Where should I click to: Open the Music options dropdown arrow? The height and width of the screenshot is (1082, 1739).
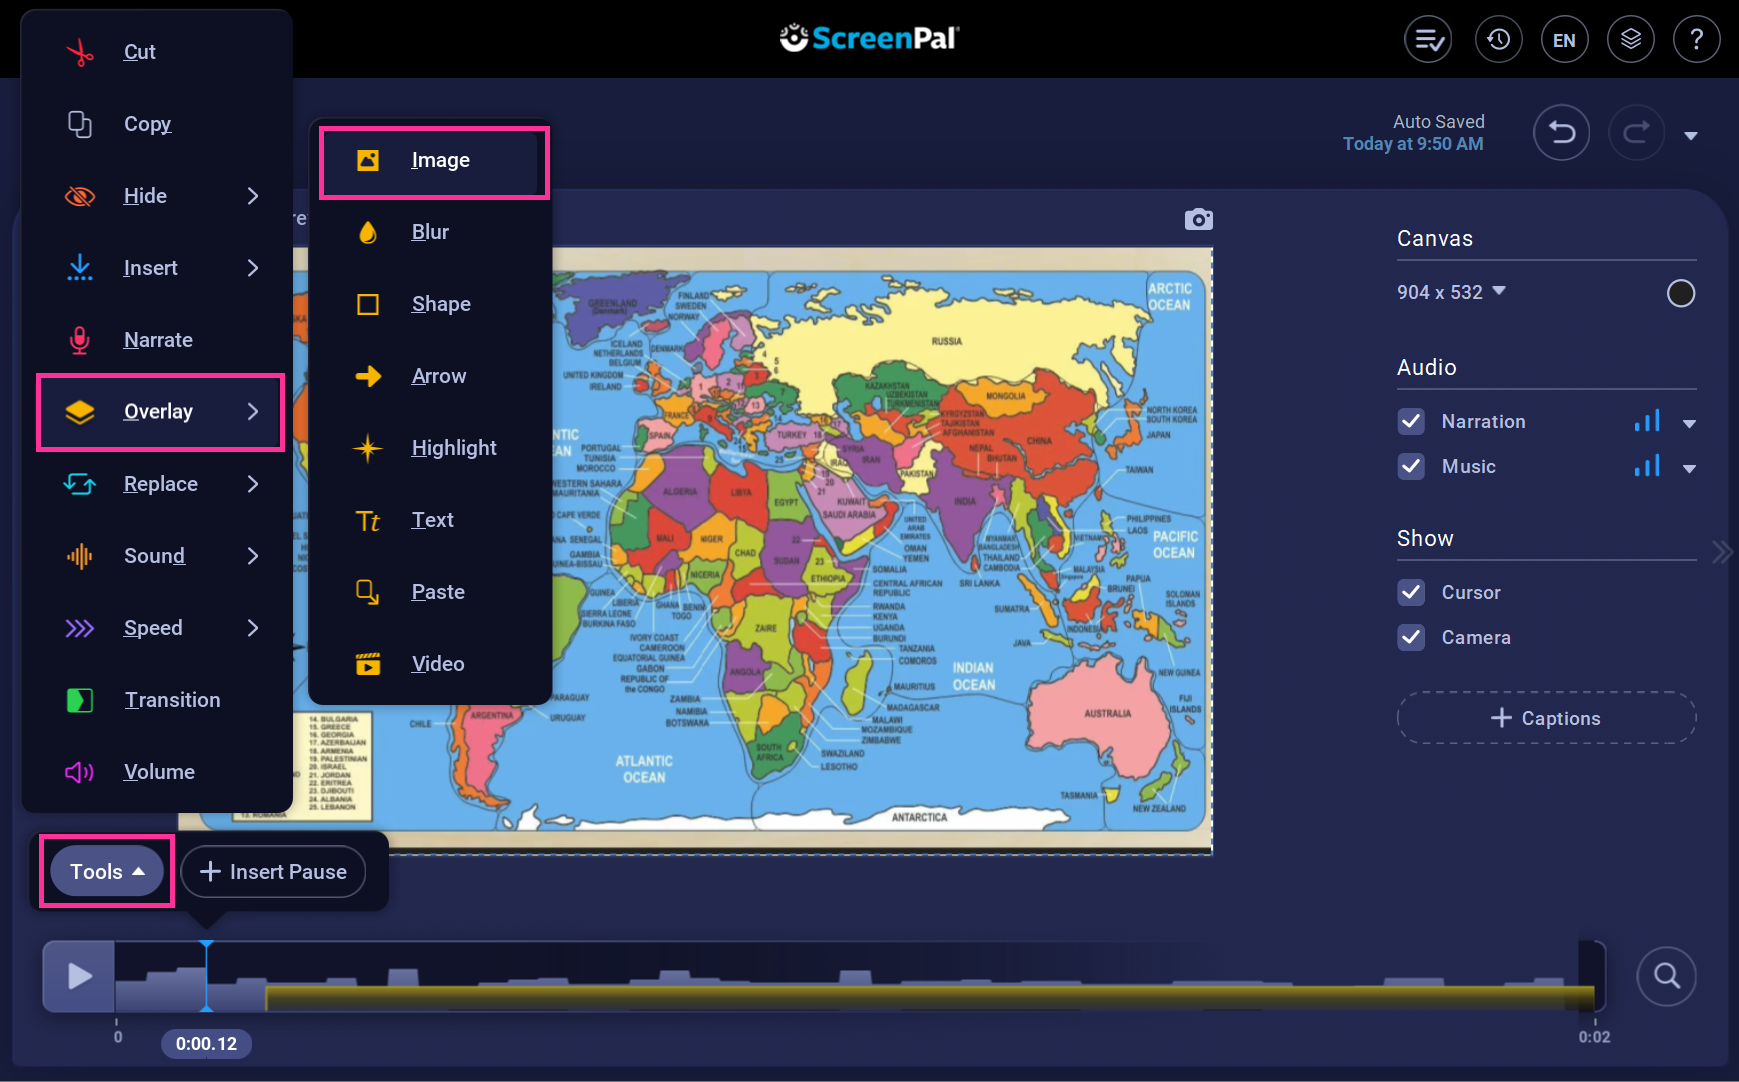click(x=1689, y=469)
